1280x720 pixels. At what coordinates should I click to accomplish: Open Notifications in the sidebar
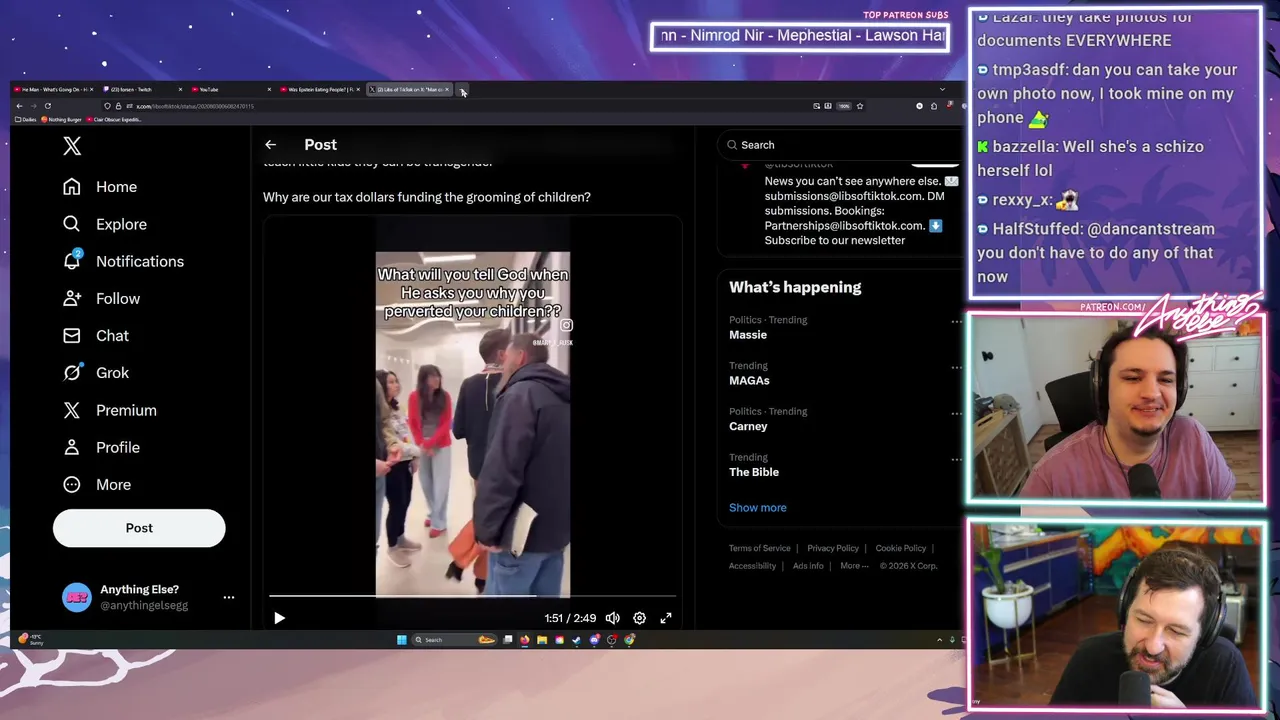[x=122, y=261]
